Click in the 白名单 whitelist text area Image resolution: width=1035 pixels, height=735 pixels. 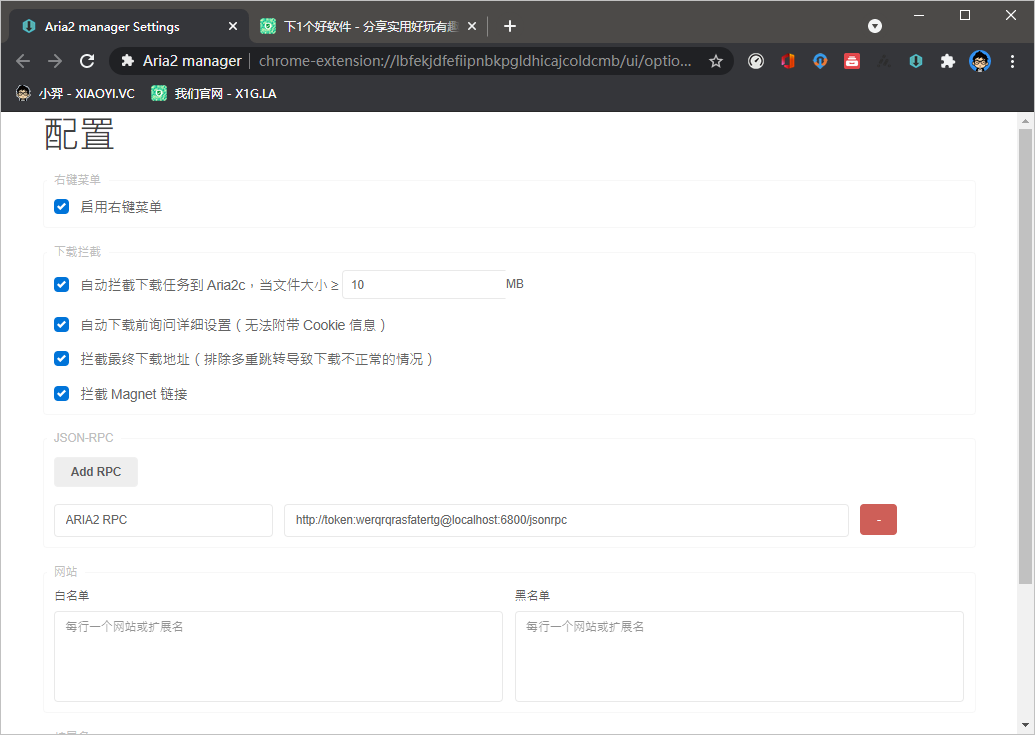278,656
